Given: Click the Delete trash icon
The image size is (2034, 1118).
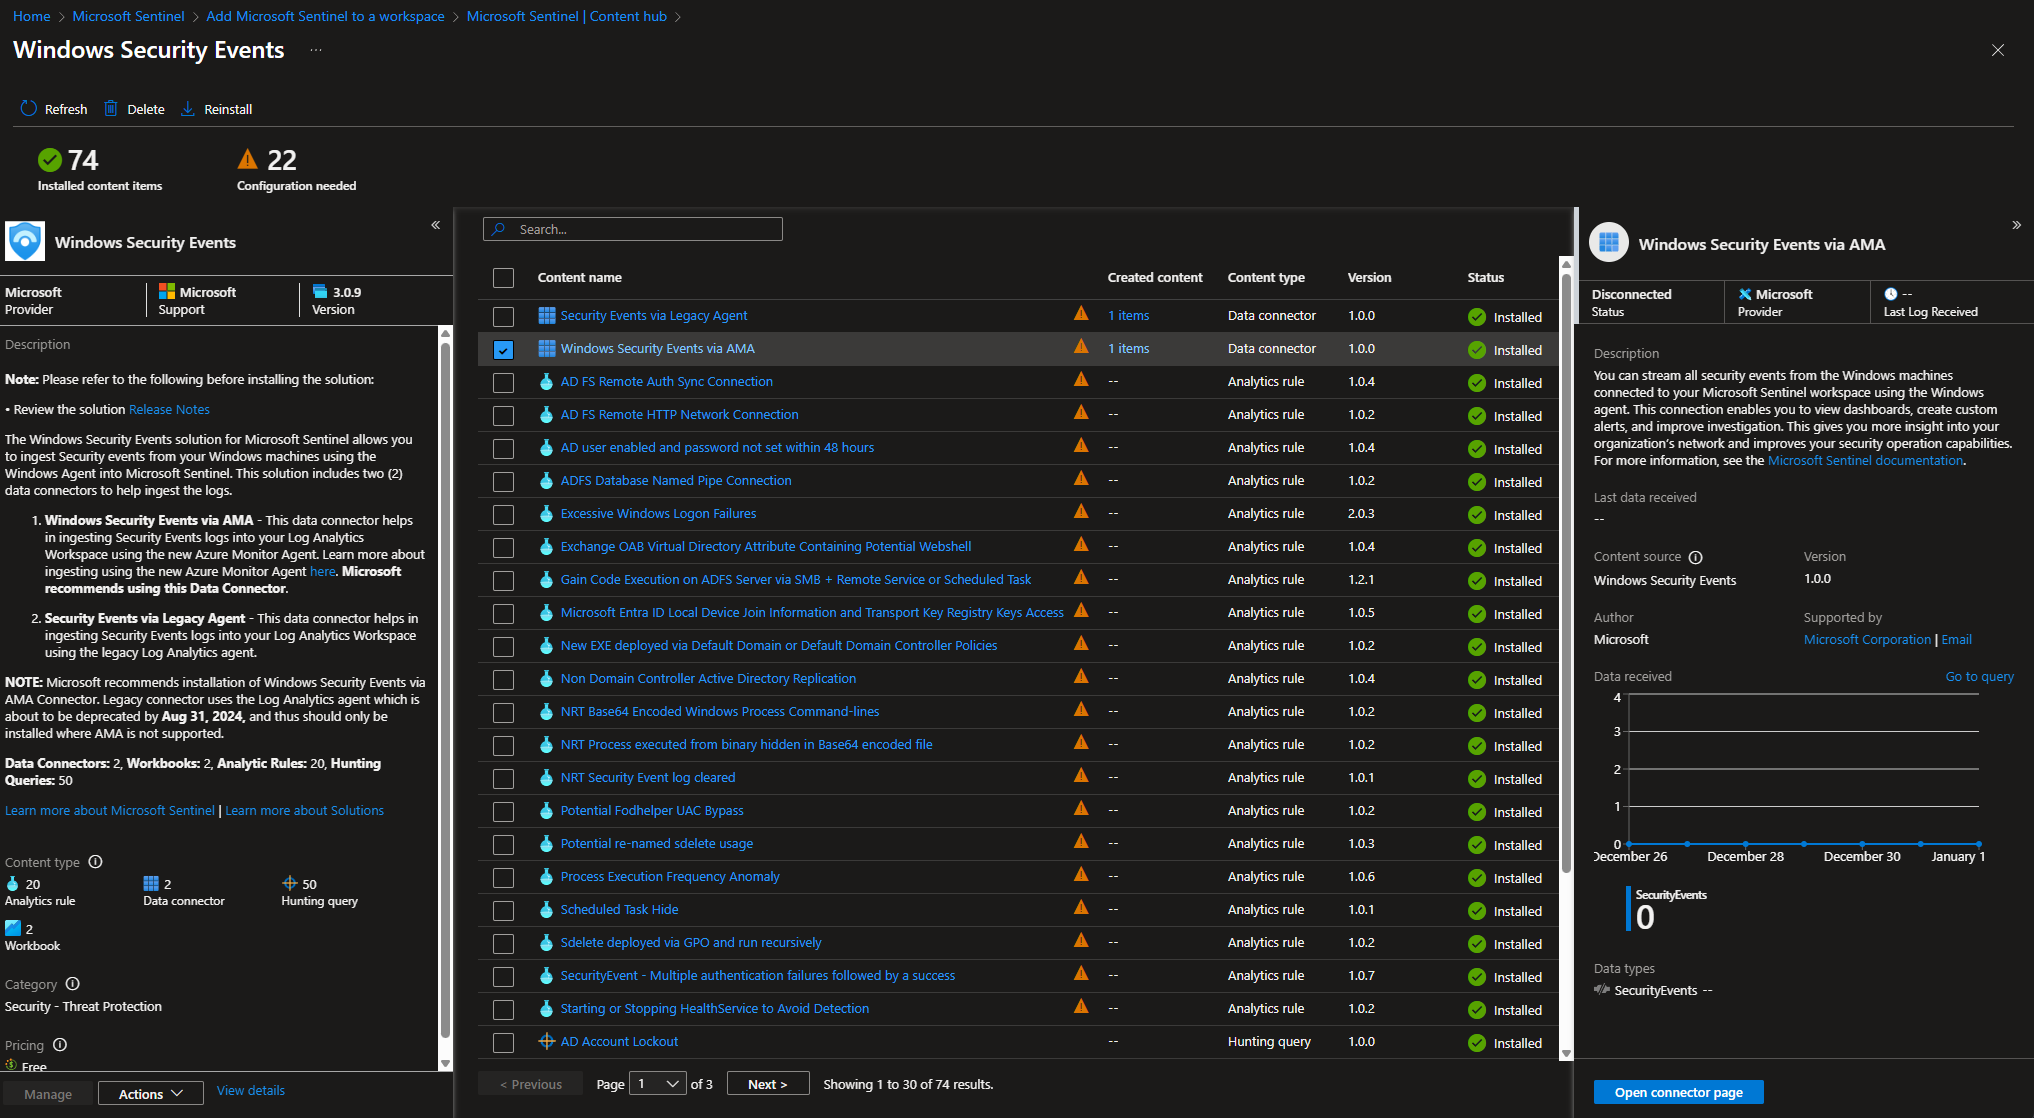Looking at the screenshot, I should click(111, 109).
